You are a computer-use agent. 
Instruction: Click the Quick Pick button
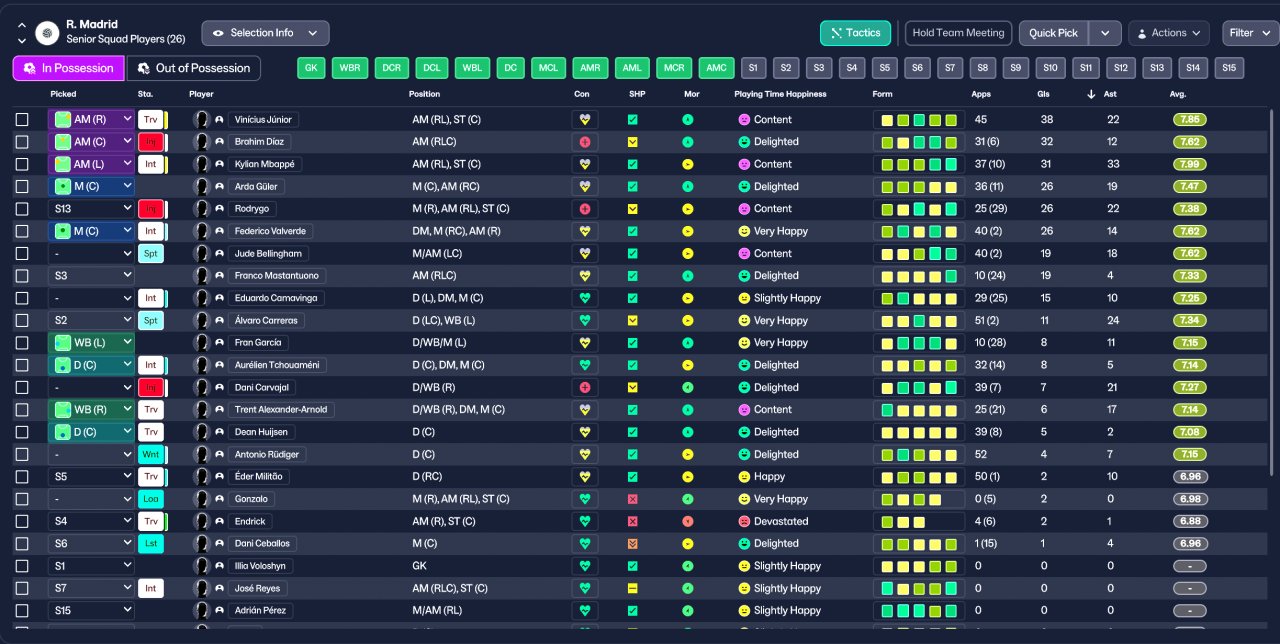pos(1054,33)
